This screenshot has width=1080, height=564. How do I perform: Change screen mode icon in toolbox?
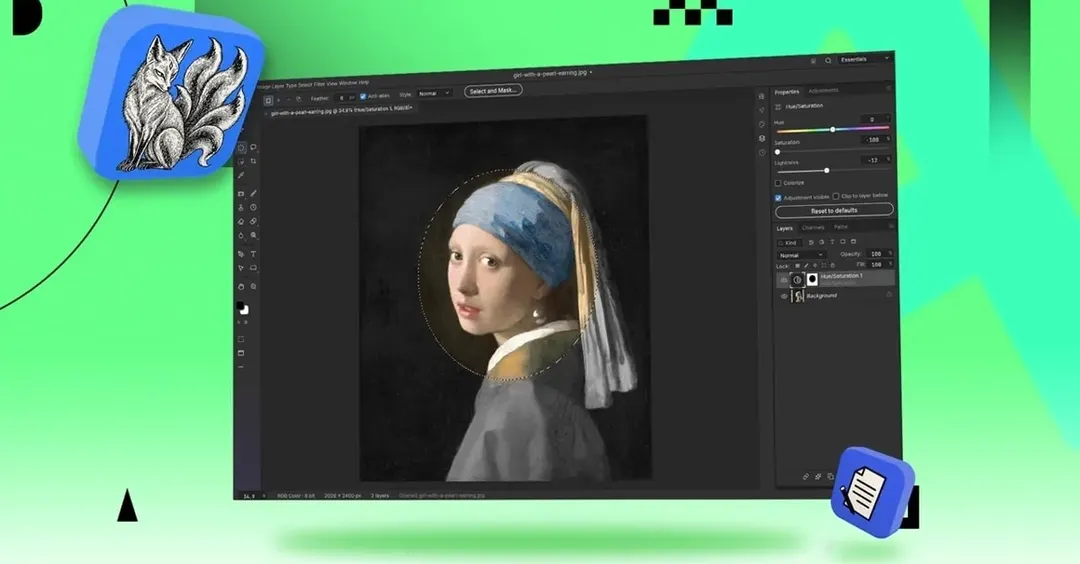click(x=241, y=353)
